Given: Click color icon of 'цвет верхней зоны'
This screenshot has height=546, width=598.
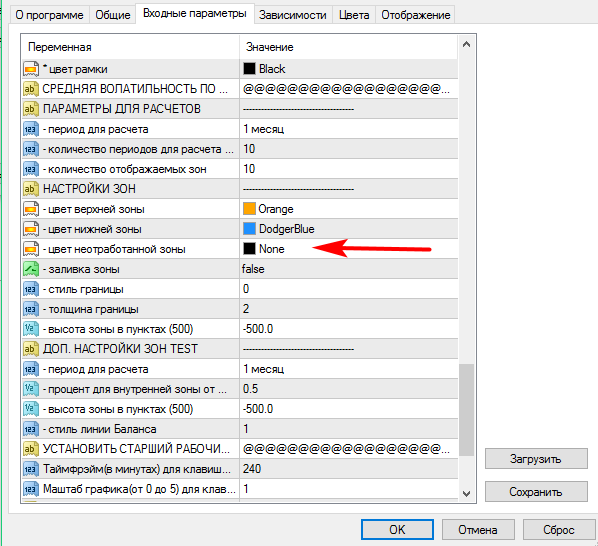Looking at the screenshot, I should pos(31,209).
